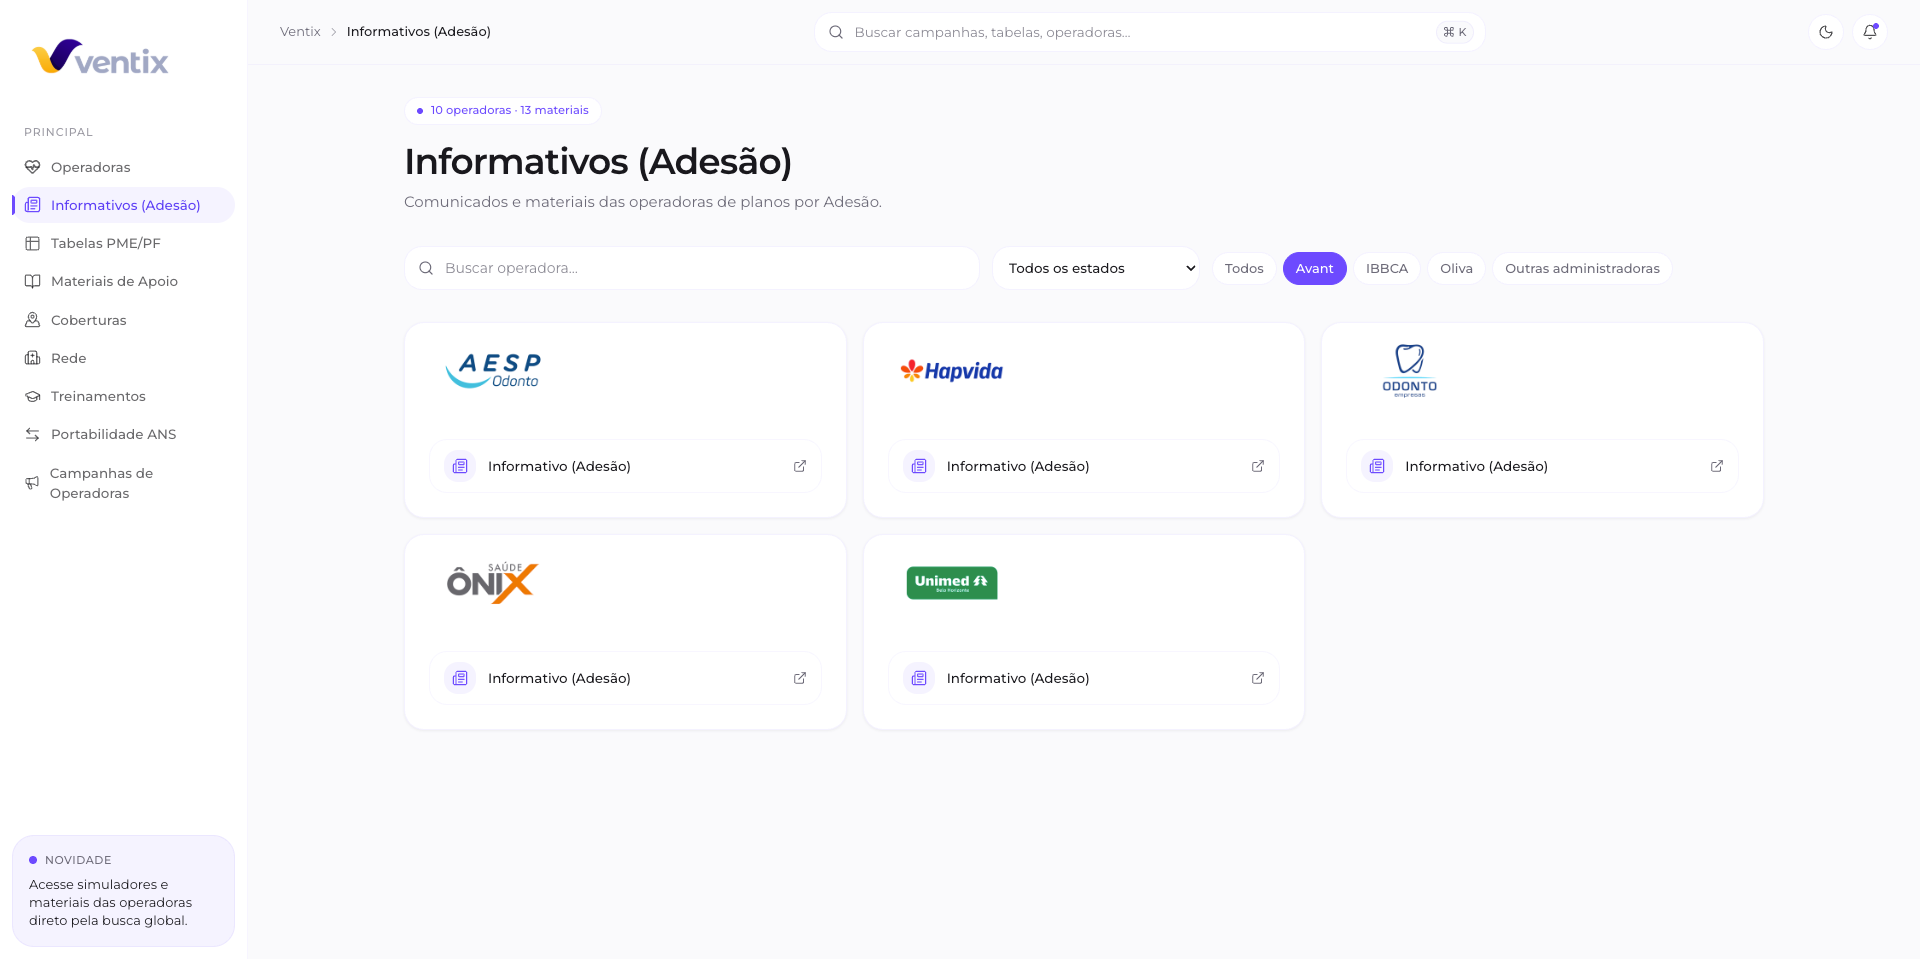
Task: Filter by Oliva administrator
Action: [1456, 268]
